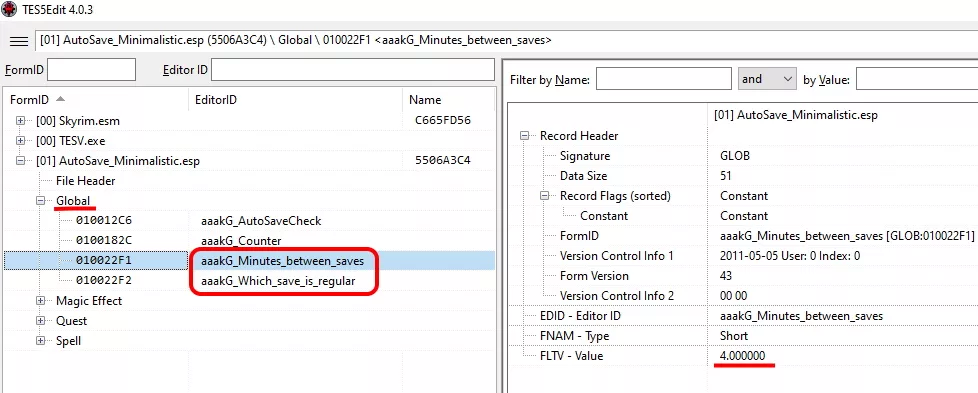Click the TES5Edit app icon in title bar

pyautogui.click(x=9, y=9)
